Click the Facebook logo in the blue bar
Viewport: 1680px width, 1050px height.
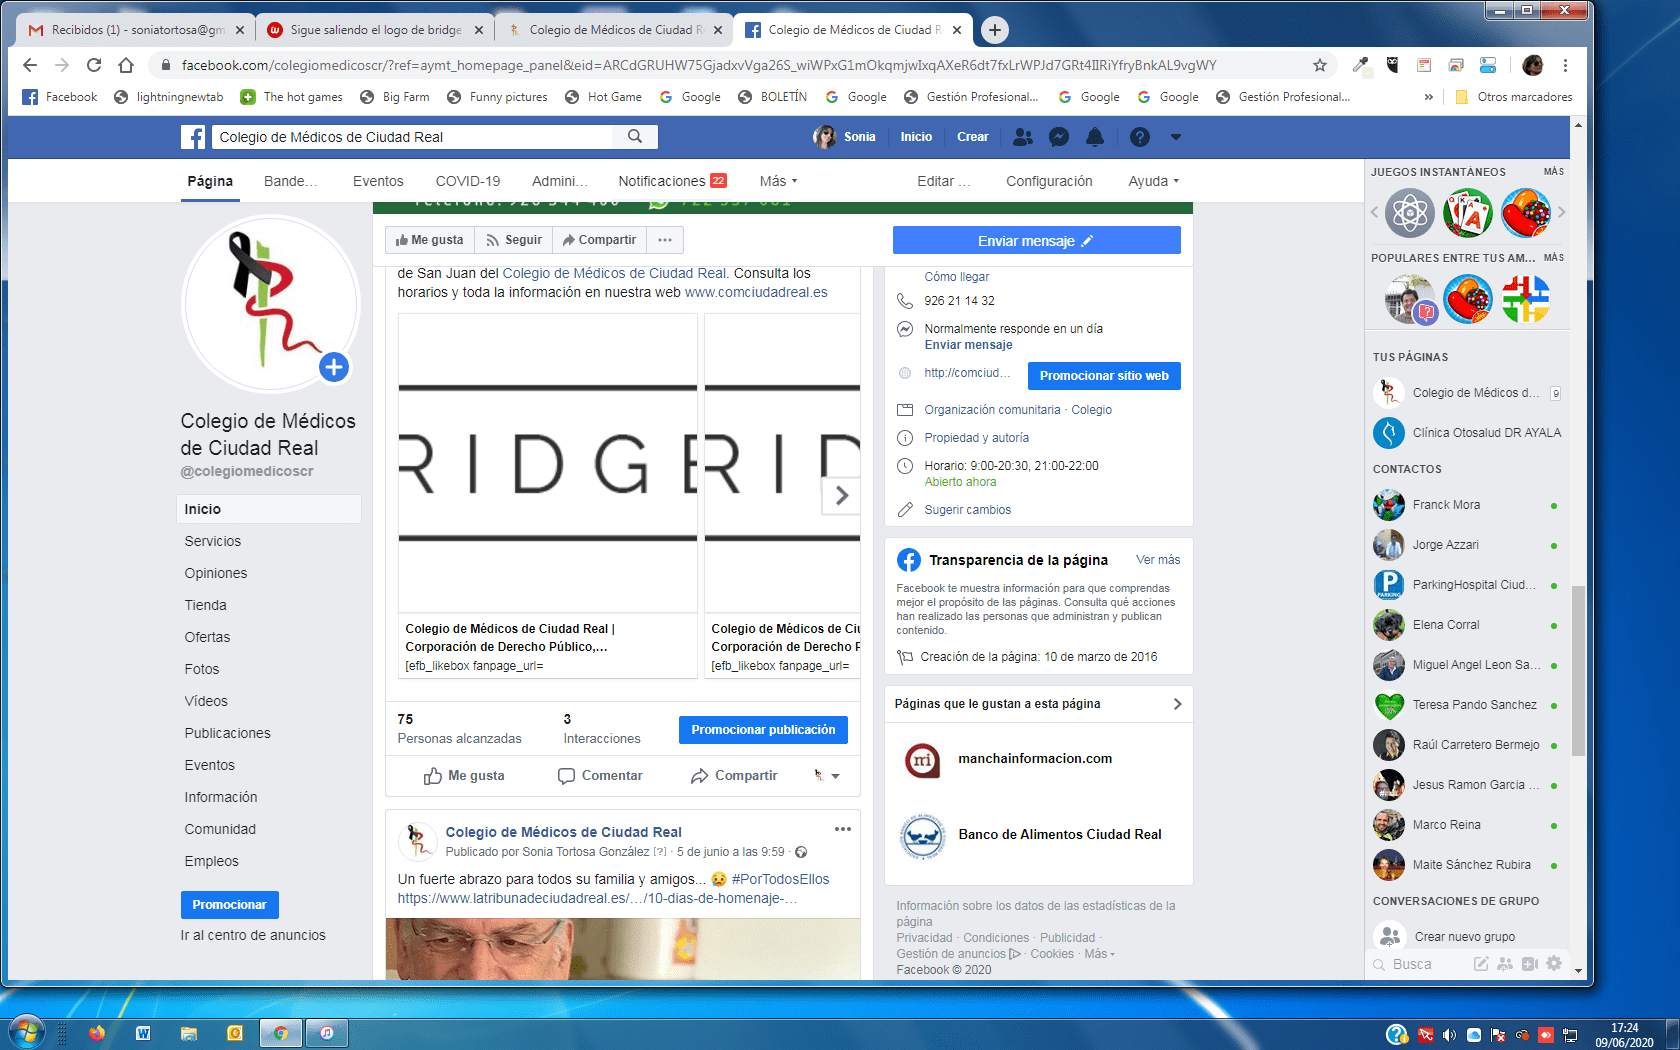point(193,137)
